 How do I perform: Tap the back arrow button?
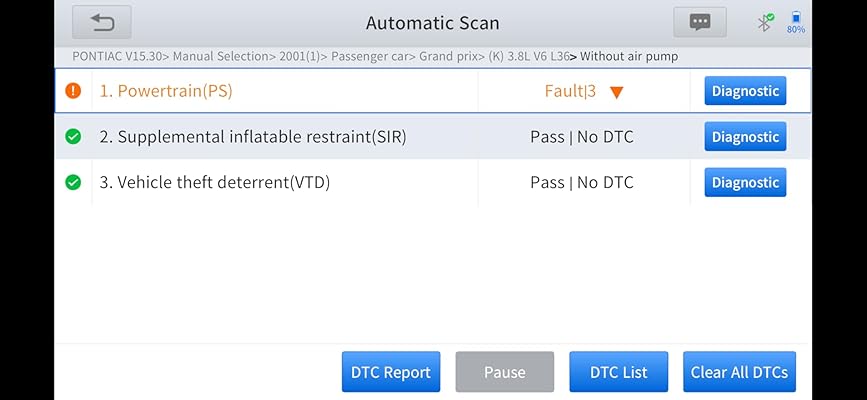[x=101, y=22]
